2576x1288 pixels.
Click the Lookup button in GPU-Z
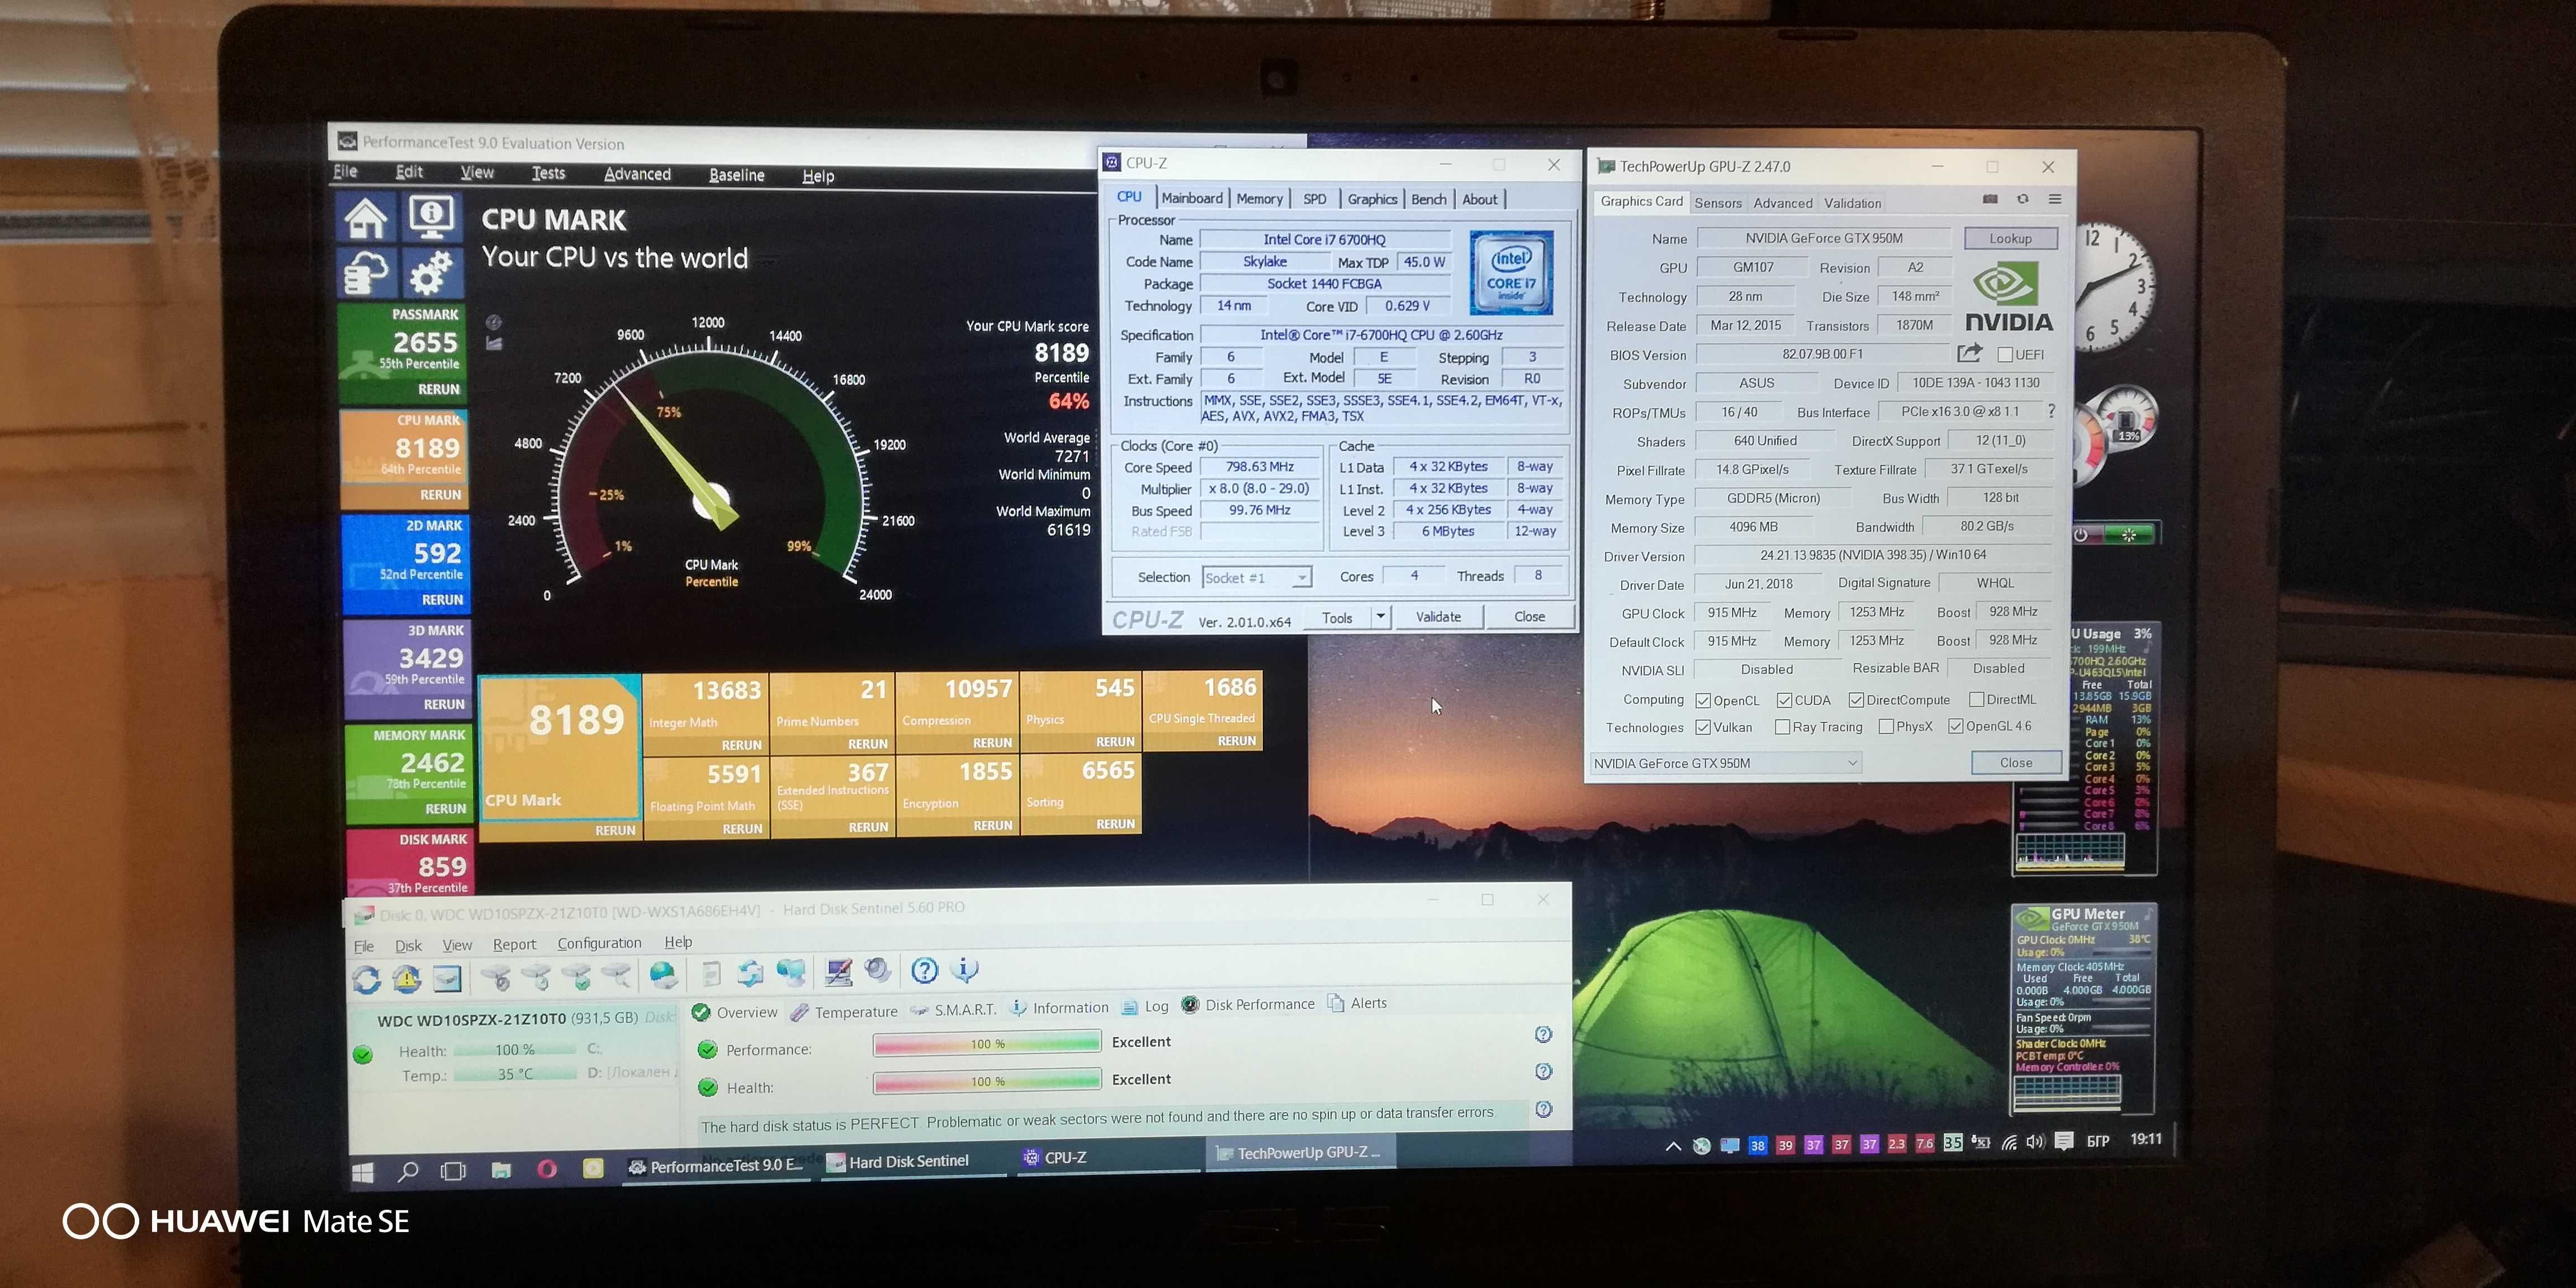pyautogui.click(x=2010, y=238)
